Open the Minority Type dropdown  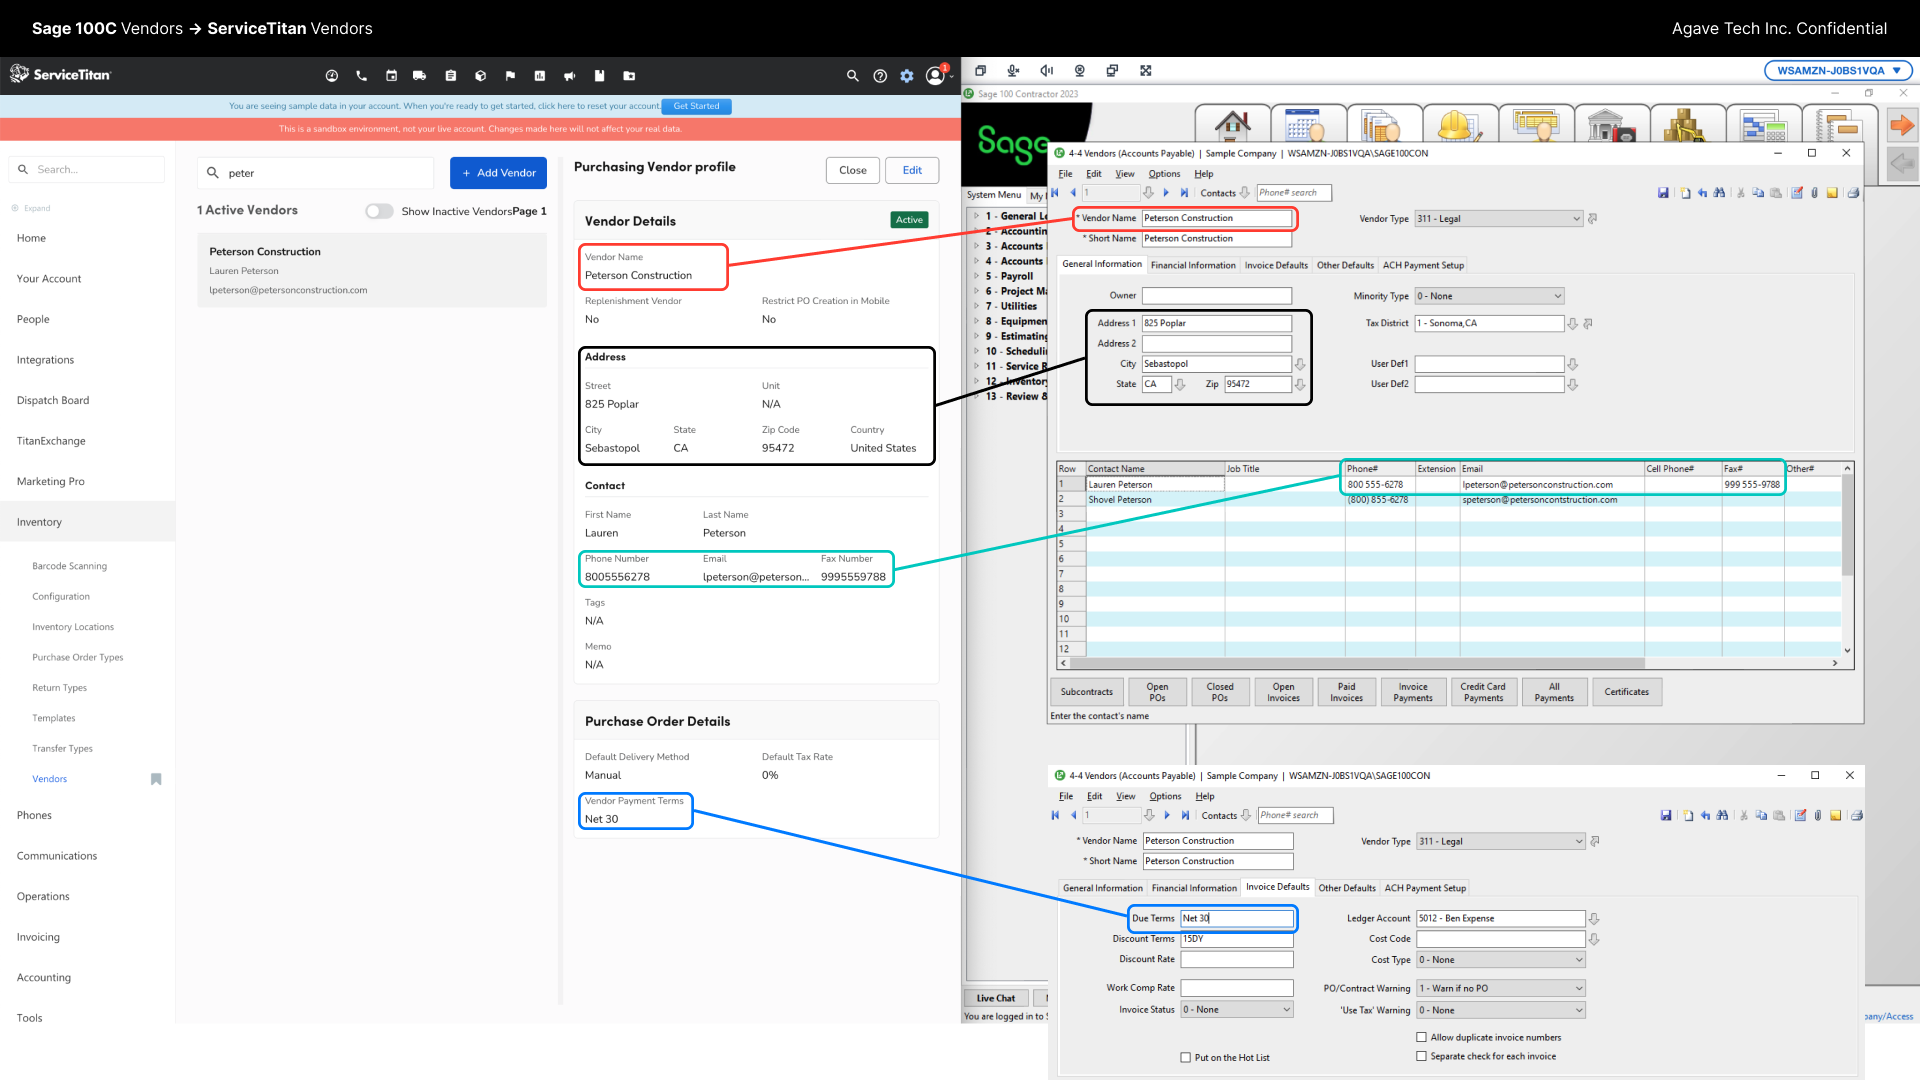(1489, 296)
